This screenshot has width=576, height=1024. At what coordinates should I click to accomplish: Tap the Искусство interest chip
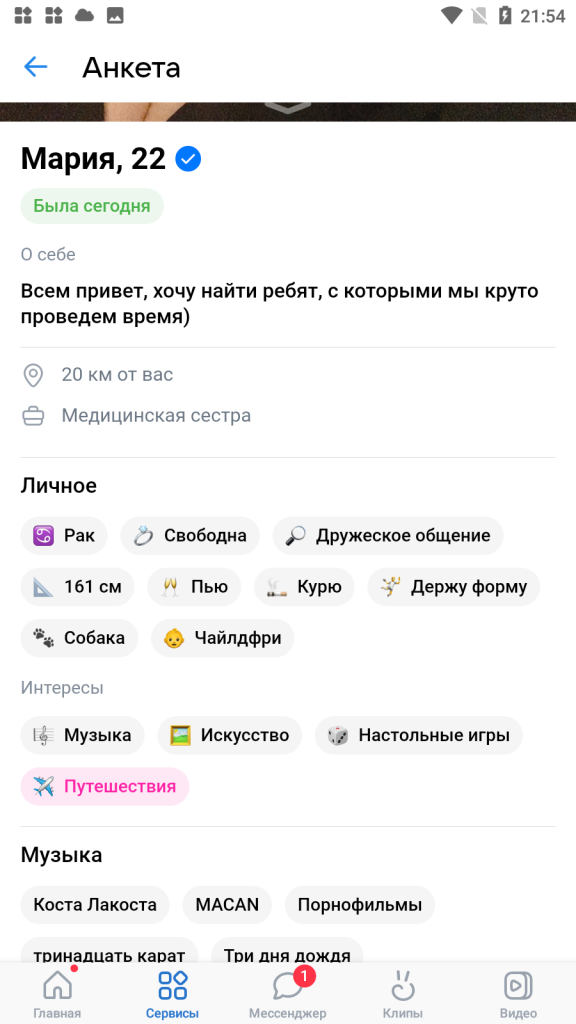click(230, 735)
